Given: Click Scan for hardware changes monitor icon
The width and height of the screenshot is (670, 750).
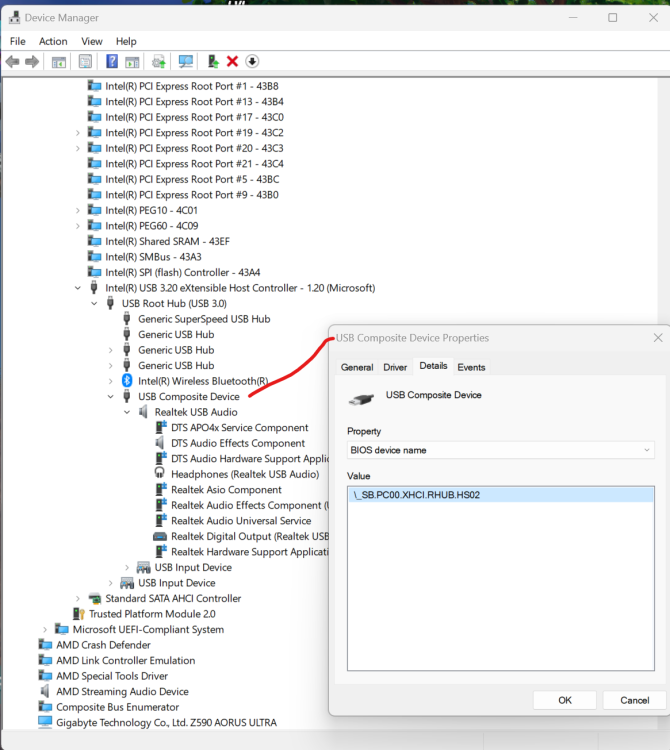Looking at the screenshot, I should coord(186,62).
